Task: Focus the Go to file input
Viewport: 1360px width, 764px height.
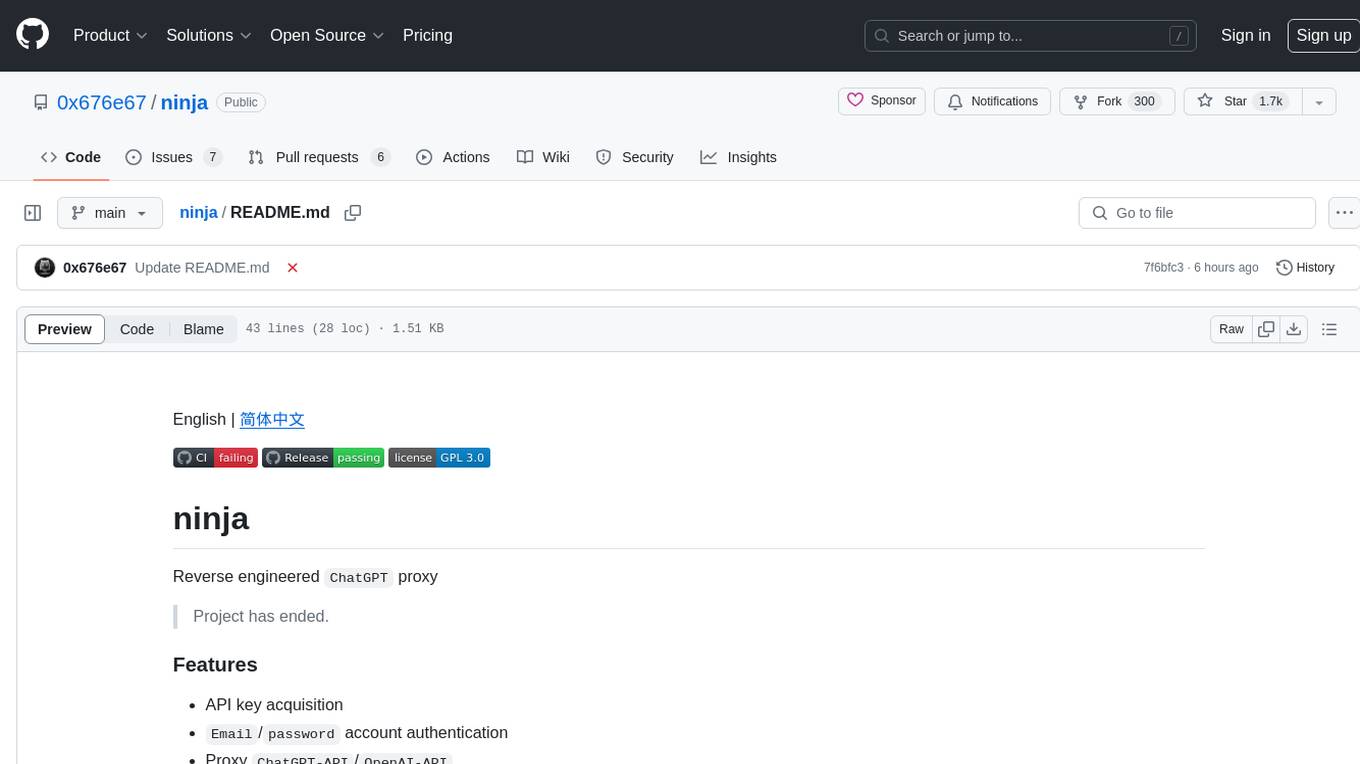Action: [x=1197, y=213]
